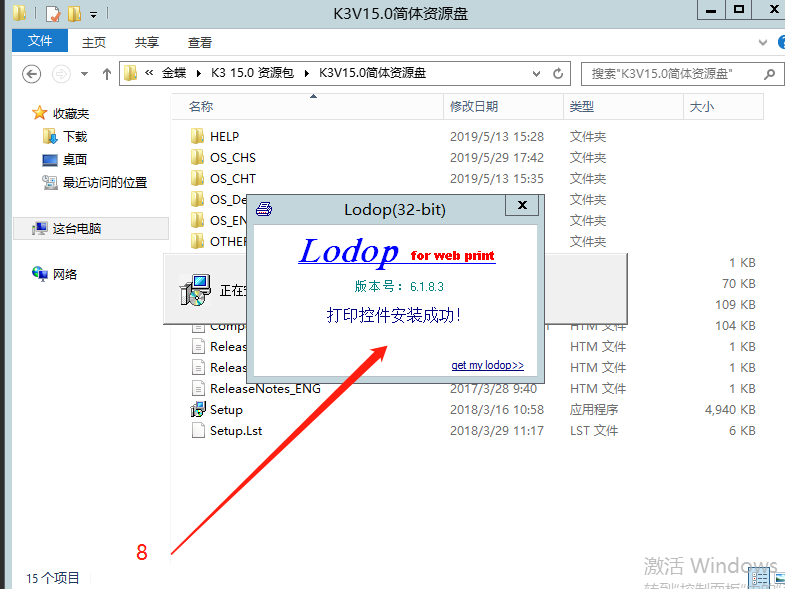
Task: Expand the arrow after K3 15.0 资源包
Action: point(307,74)
